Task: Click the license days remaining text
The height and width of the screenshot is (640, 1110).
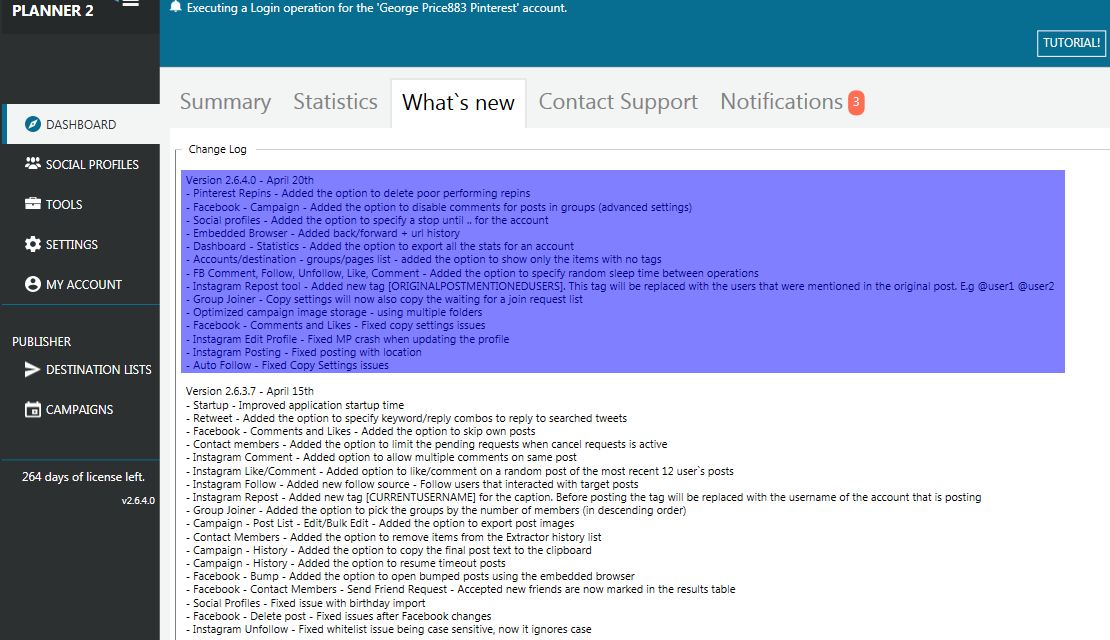Action: coord(83,477)
